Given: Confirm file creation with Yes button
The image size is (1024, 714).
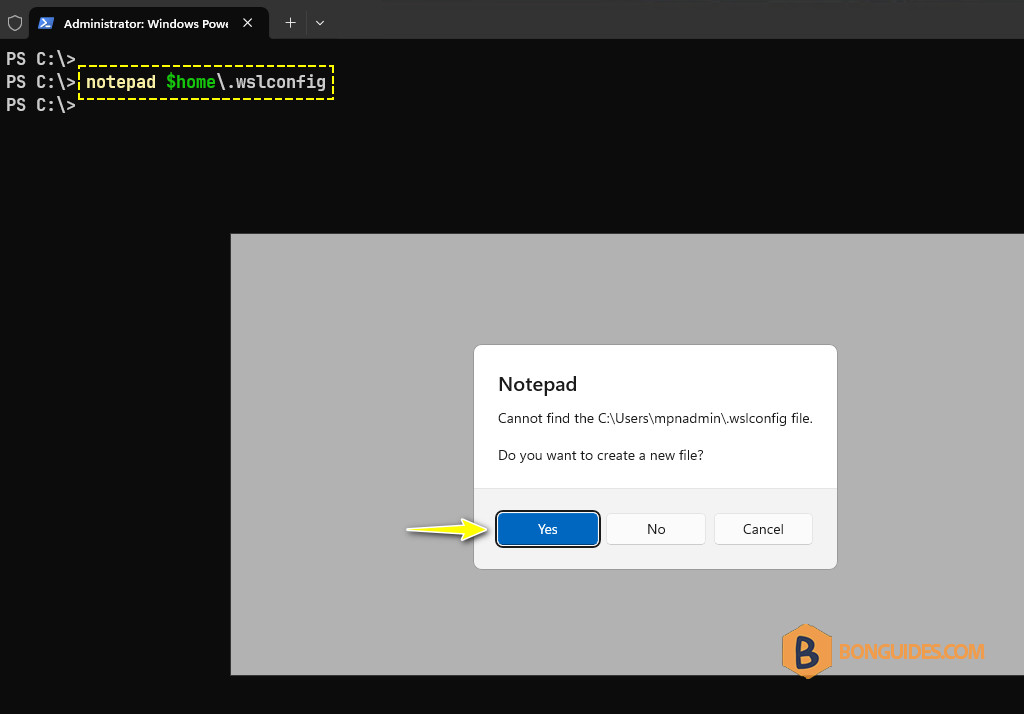Looking at the screenshot, I should (547, 528).
